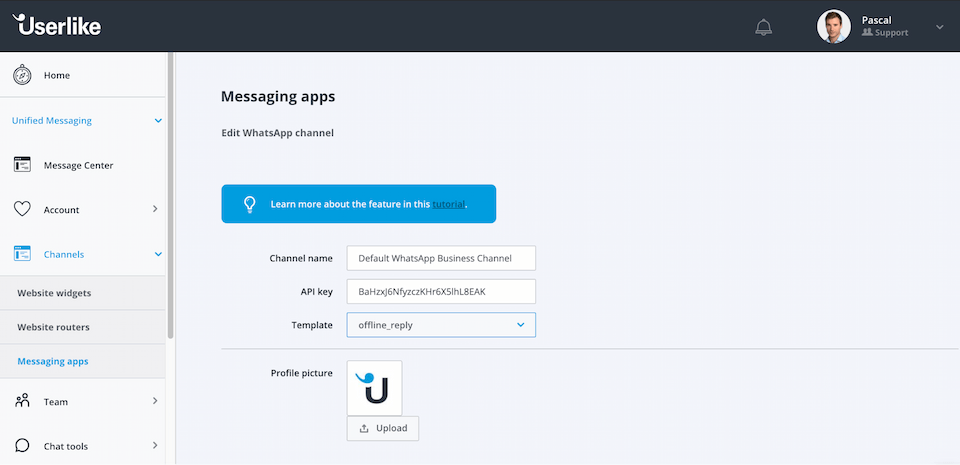The height and width of the screenshot is (465, 960).
Task: Click the Profile picture label
Action: [x=302, y=373]
